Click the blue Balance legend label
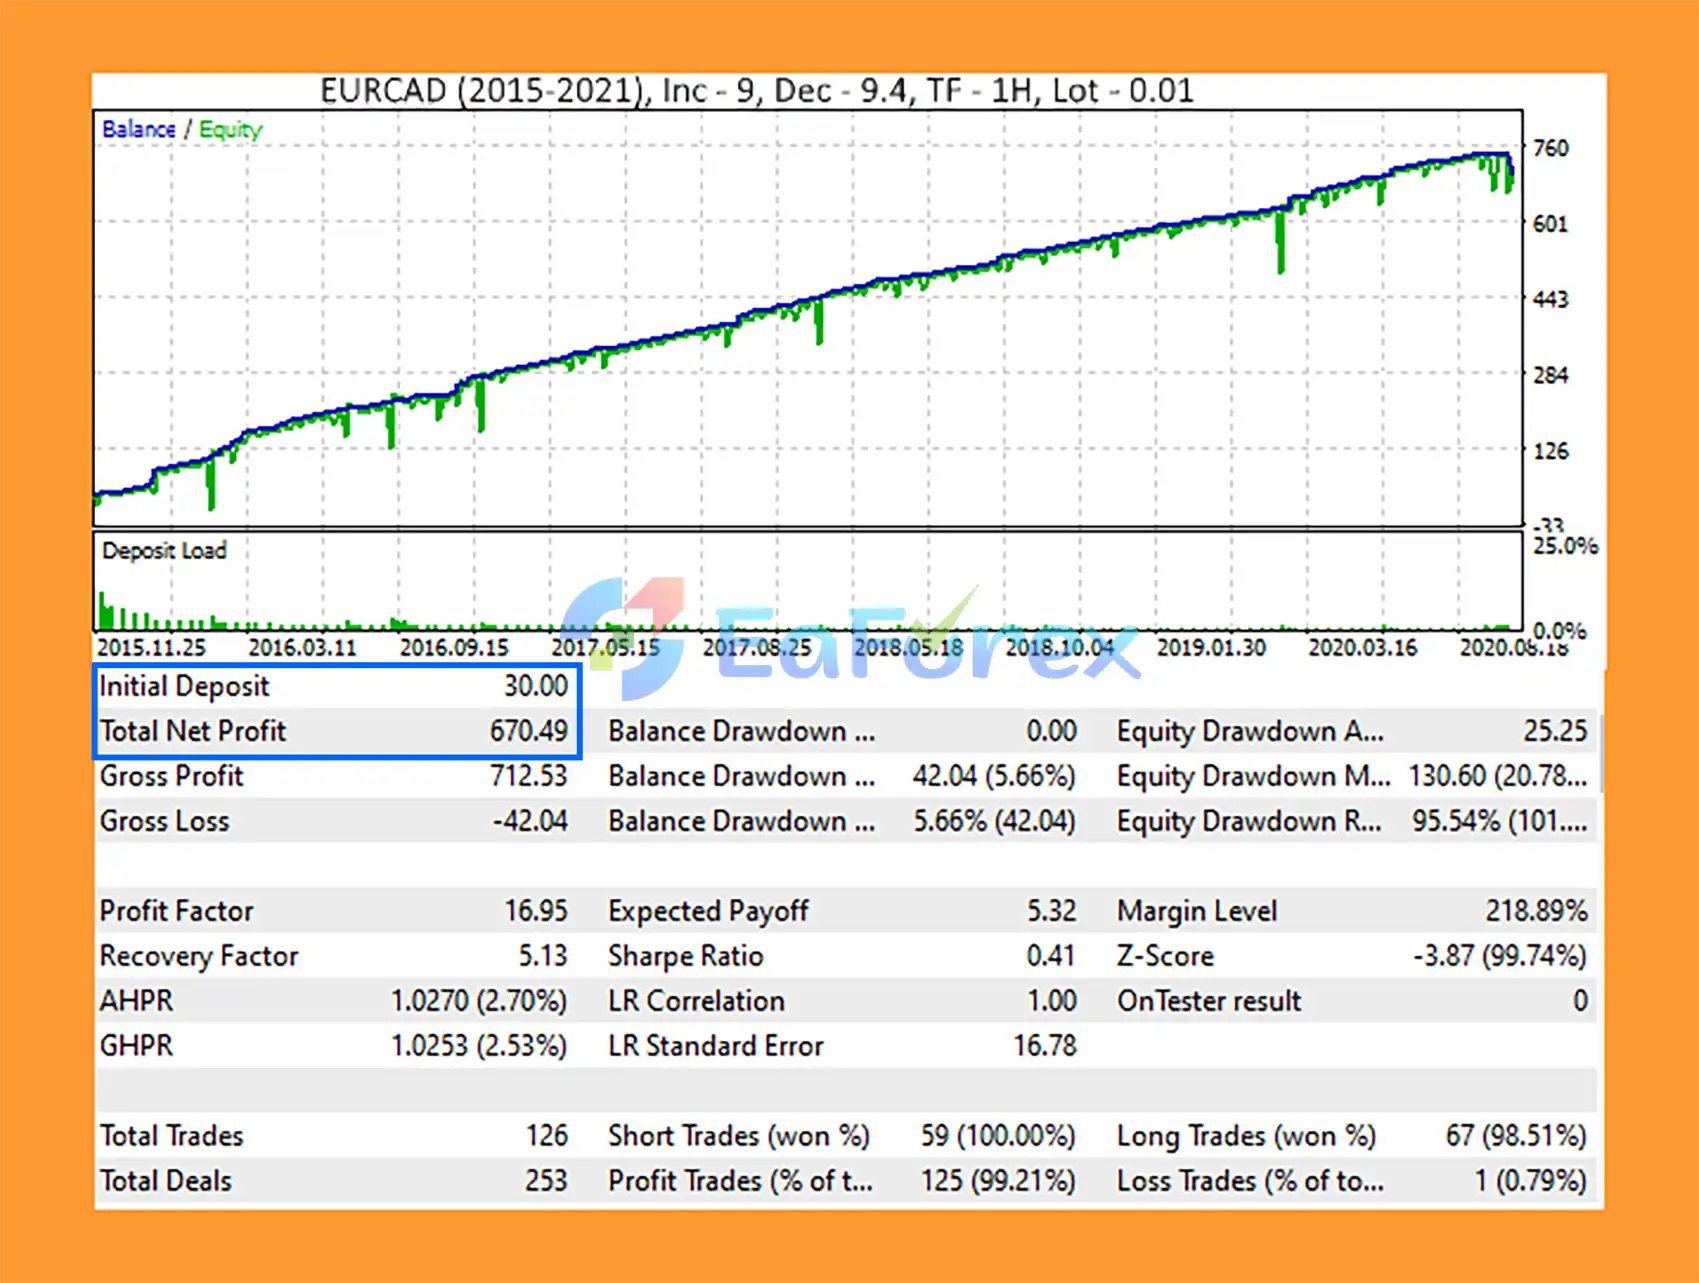Screen dimensions: 1699x1283 (x=138, y=129)
